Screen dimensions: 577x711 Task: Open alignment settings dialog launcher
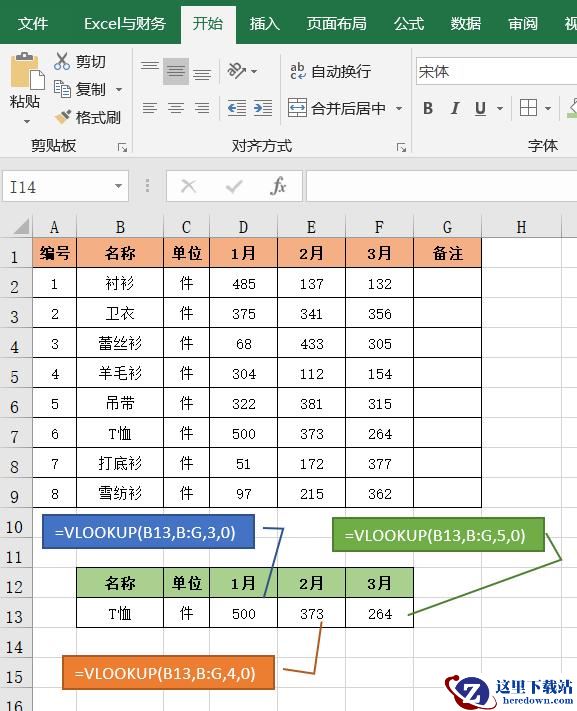click(401, 147)
